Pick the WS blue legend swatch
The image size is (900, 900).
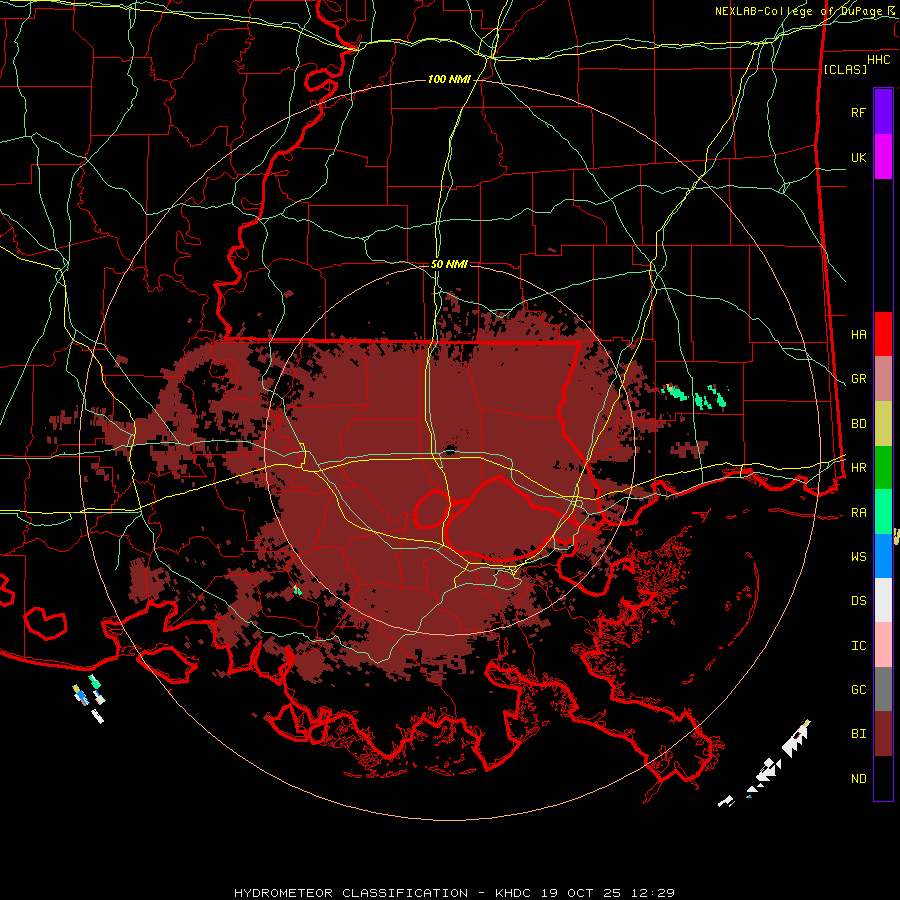tap(883, 556)
